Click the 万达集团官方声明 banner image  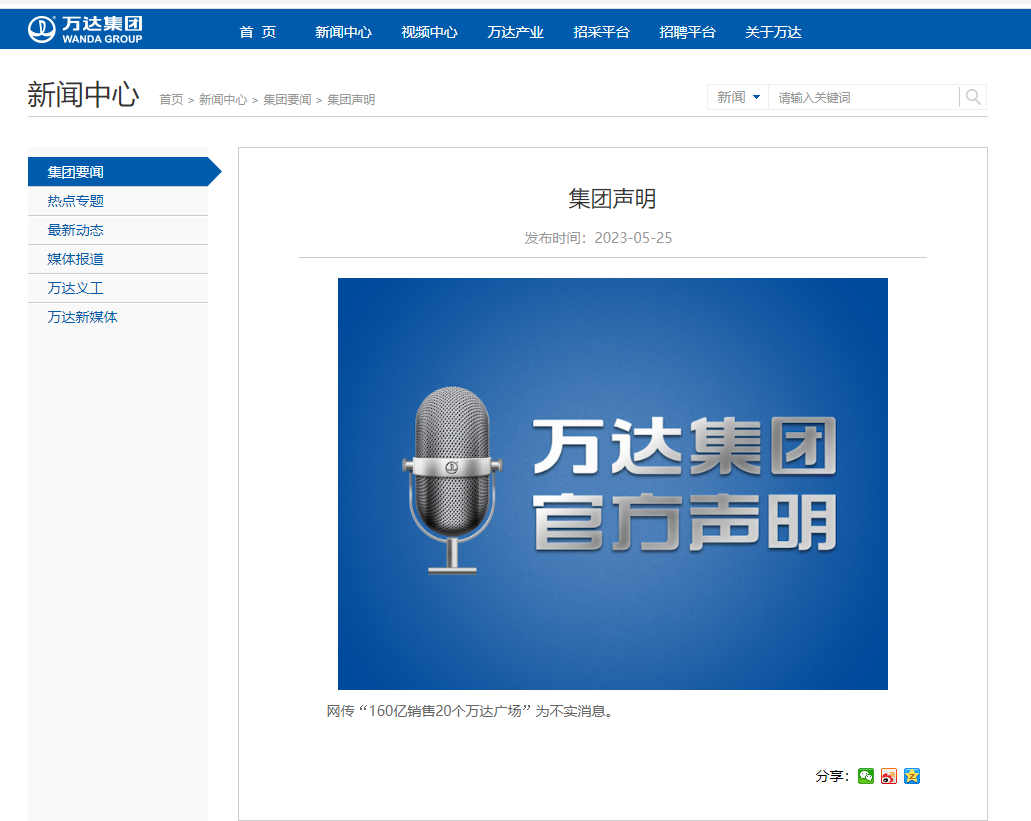pyautogui.click(x=613, y=484)
